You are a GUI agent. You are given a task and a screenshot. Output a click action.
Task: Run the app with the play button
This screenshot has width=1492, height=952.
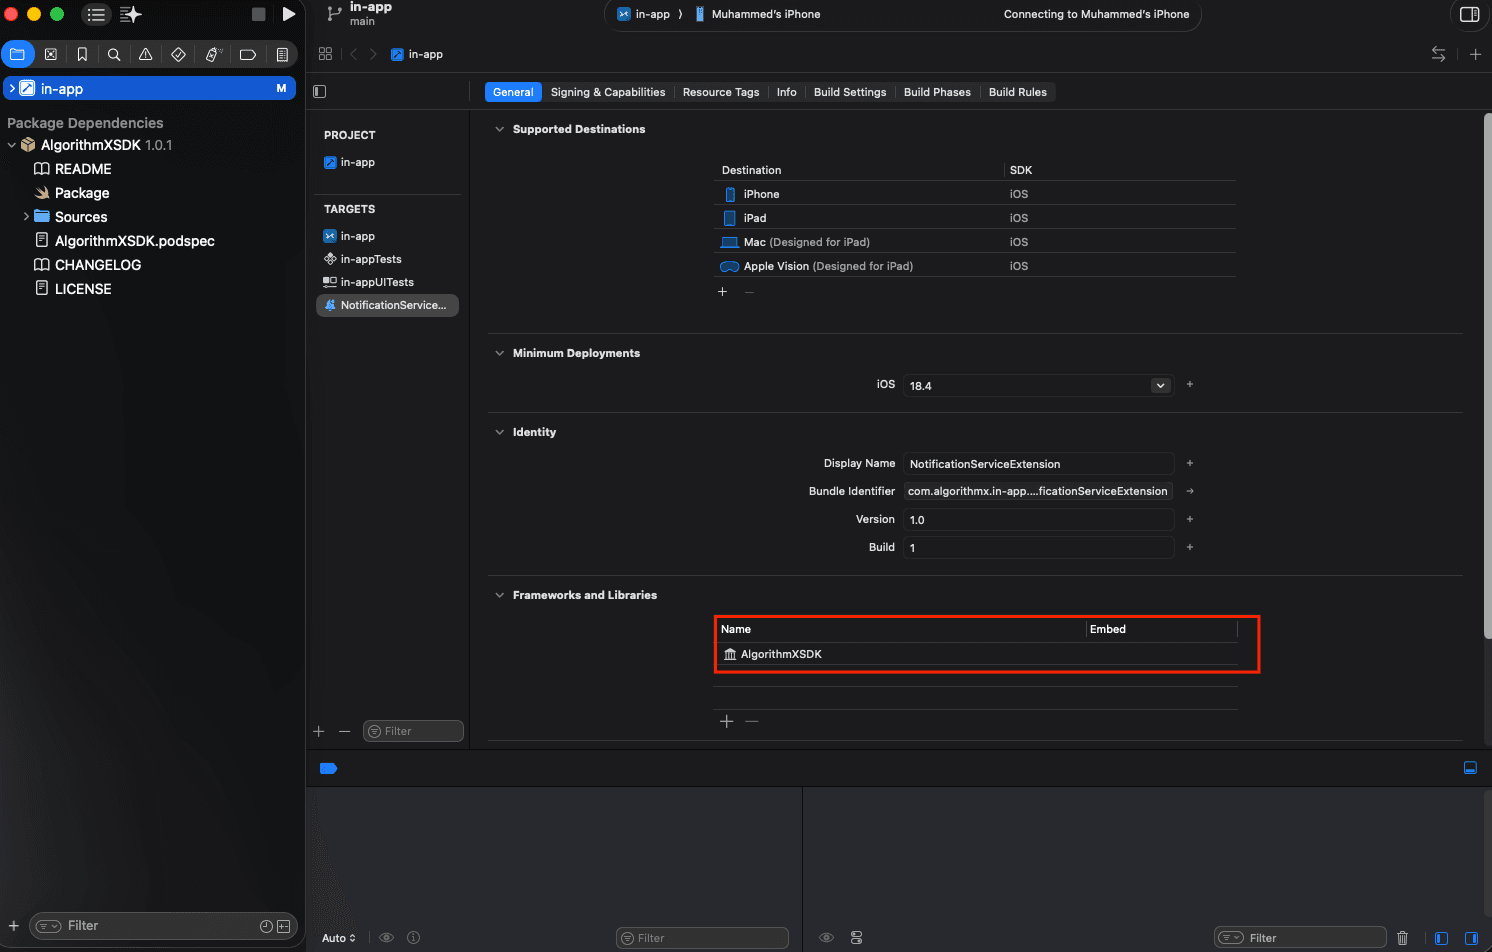click(289, 14)
